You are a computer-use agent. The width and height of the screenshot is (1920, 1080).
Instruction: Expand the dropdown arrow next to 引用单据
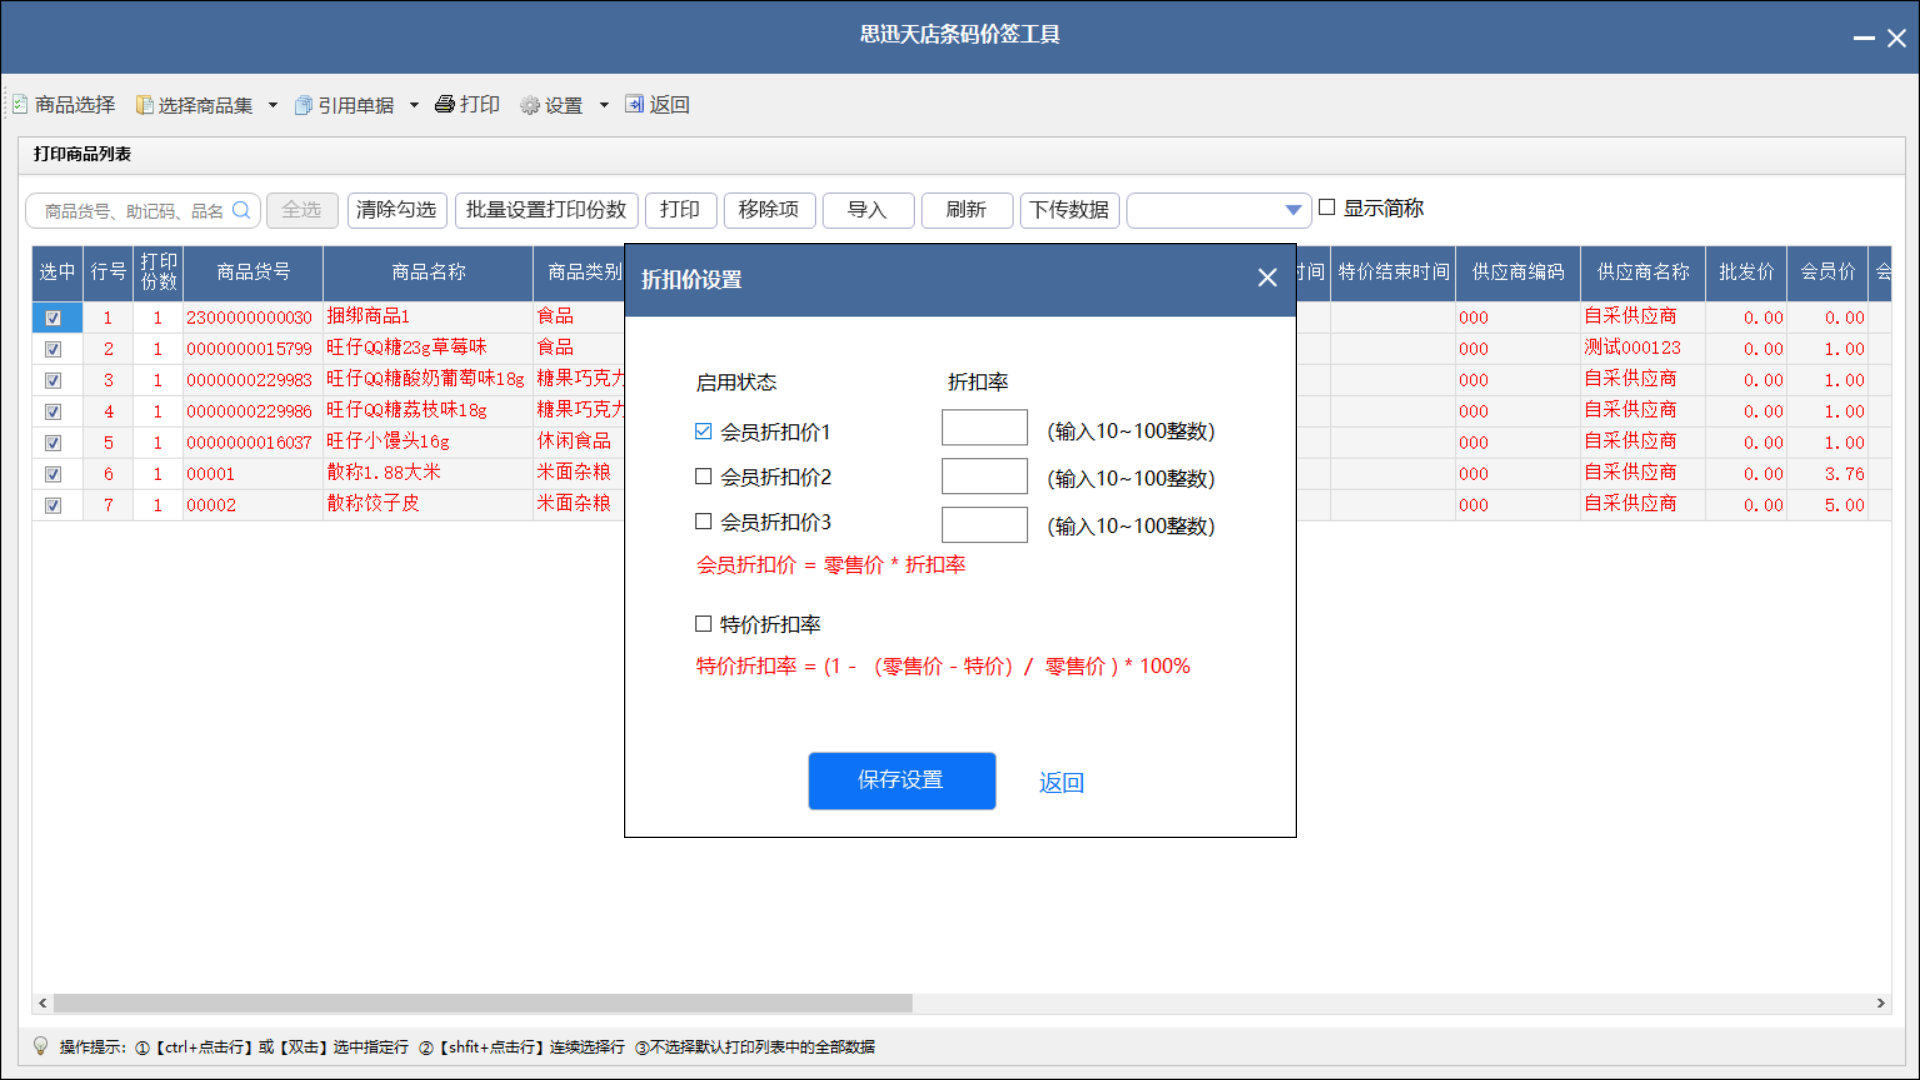415,104
